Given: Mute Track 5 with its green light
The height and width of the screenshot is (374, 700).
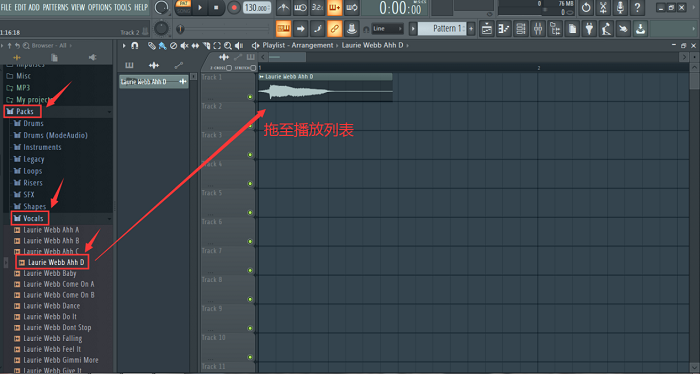Looking at the screenshot, I should (x=250, y=212).
